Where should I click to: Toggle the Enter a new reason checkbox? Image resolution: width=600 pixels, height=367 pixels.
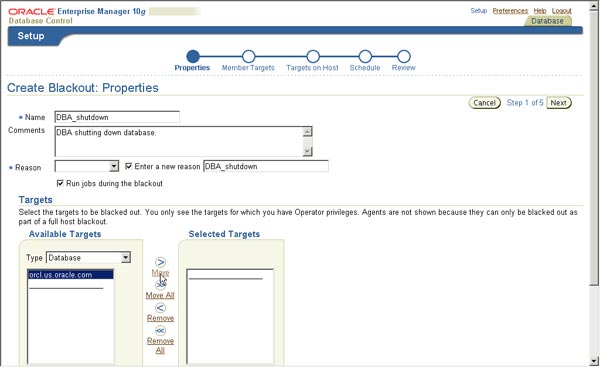pyautogui.click(x=129, y=166)
